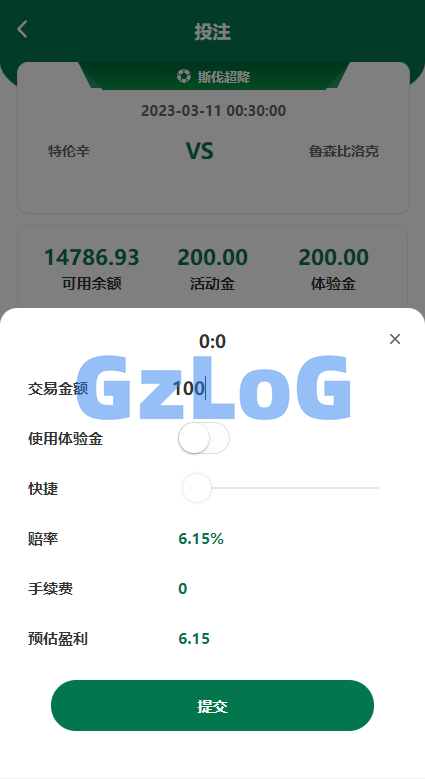Click the 体验金 200.00 amount
The width and height of the screenshot is (425, 779).
pos(334,257)
